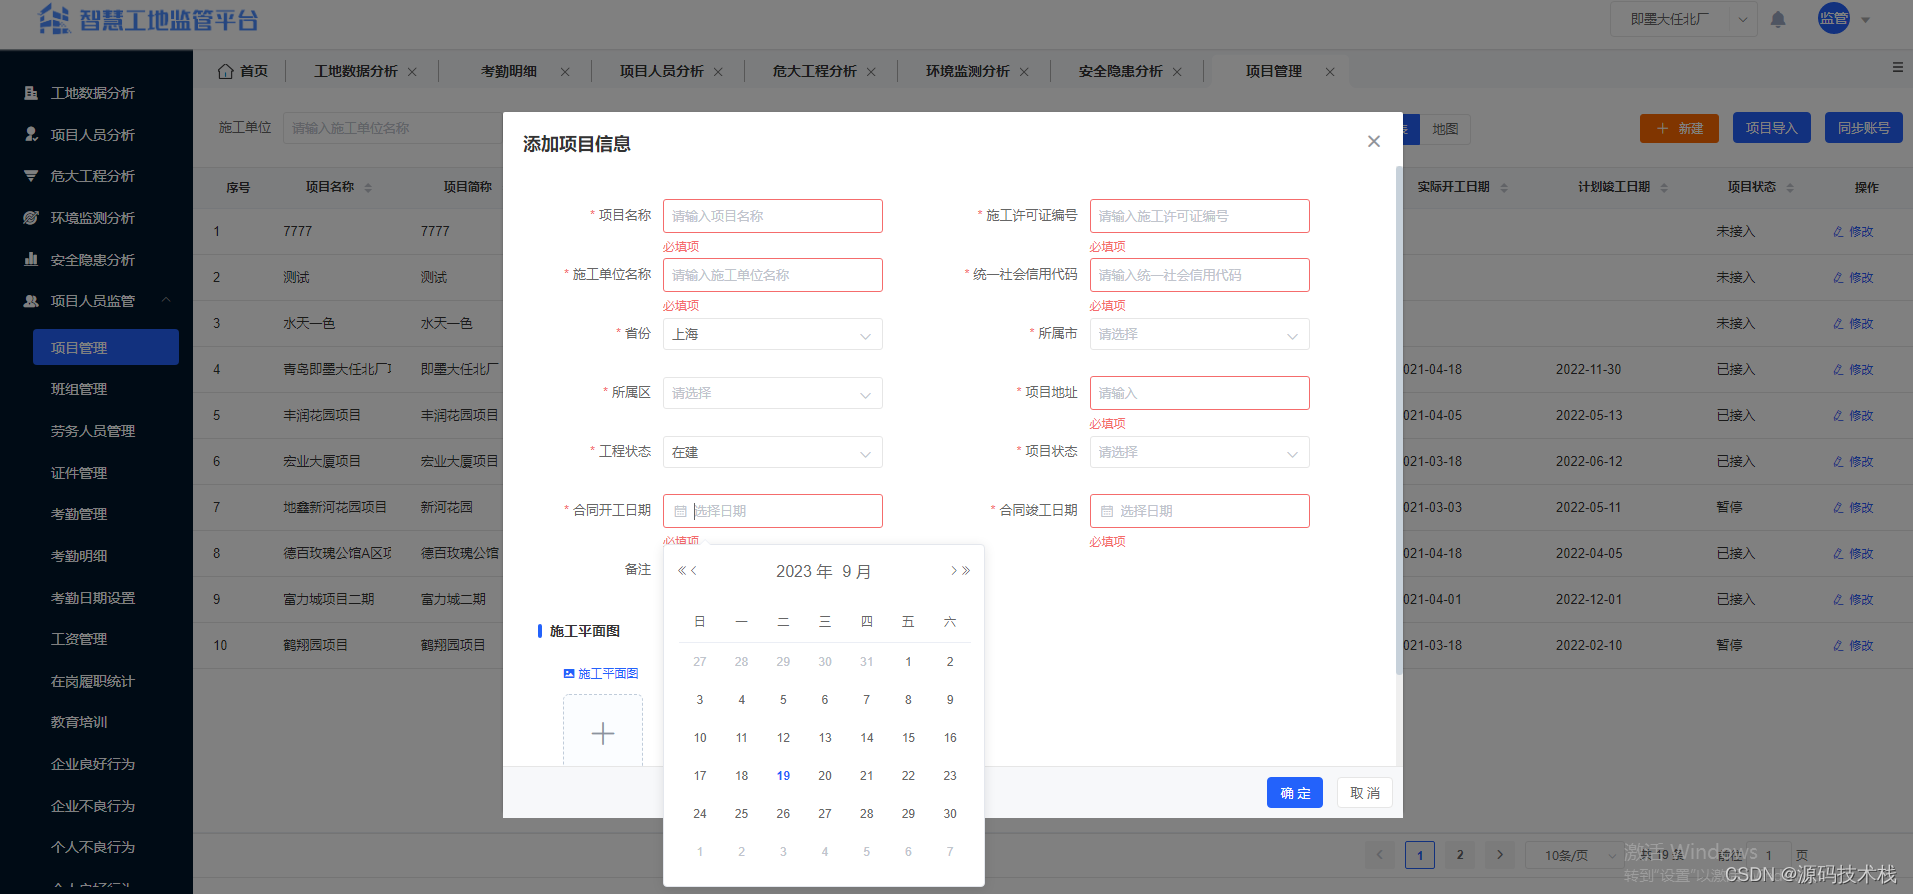Open the 所属区 dropdown

(x=772, y=393)
